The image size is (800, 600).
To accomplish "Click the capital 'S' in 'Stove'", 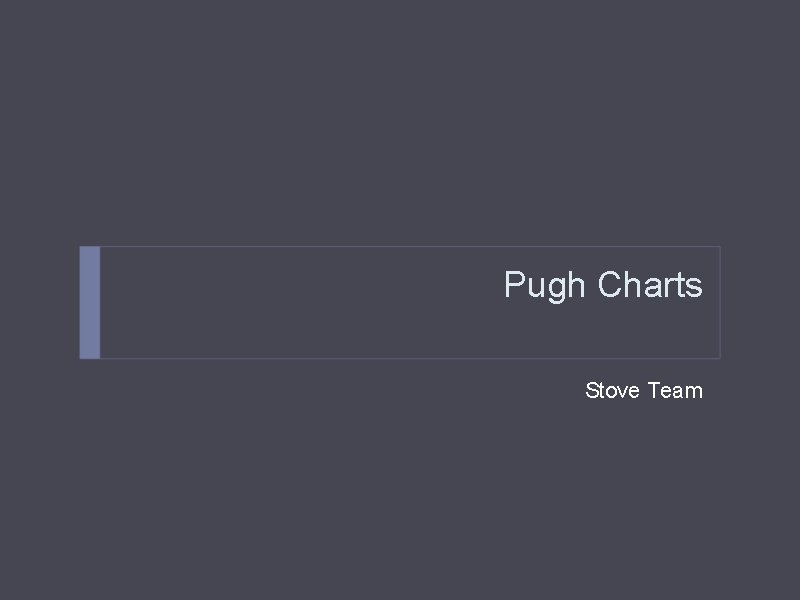I will click(x=592, y=391).
